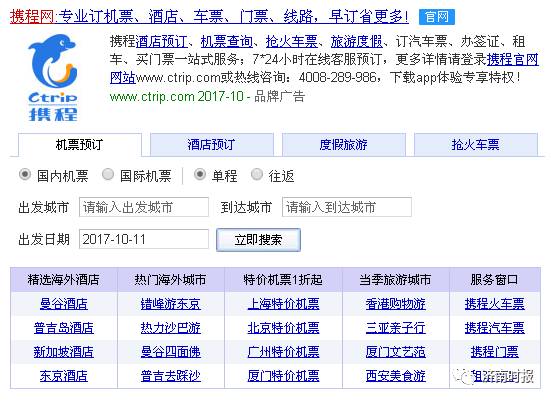Viewport: 551px width, 401px height.
Task: Click the 出发日期 date field
Action: (x=144, y=239)
